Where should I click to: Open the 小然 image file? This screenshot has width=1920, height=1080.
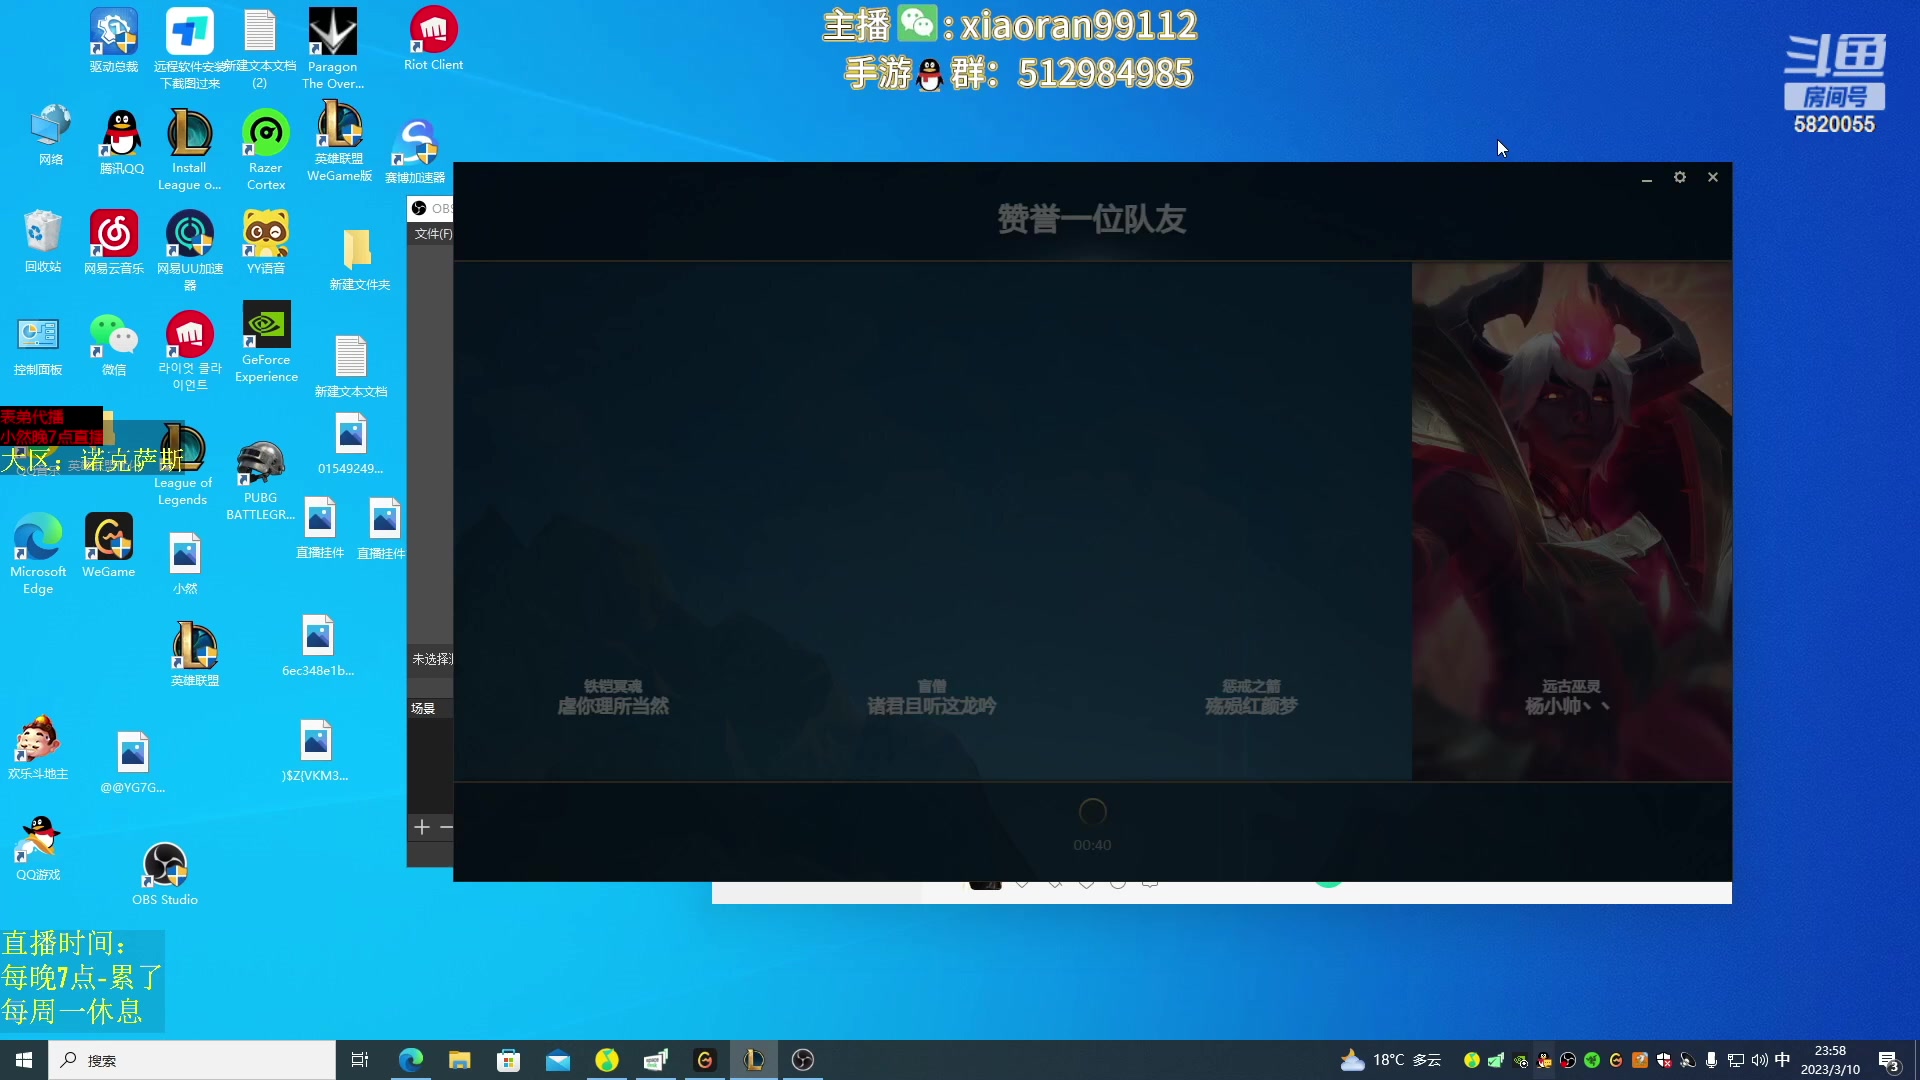[x=185, y=564]
